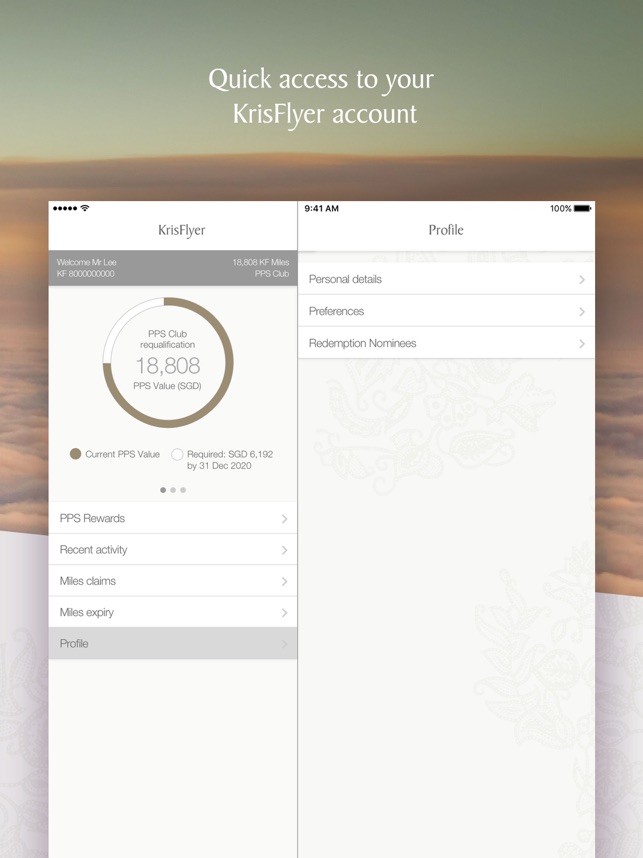Open Redemption Nominees

click(447, 343)
